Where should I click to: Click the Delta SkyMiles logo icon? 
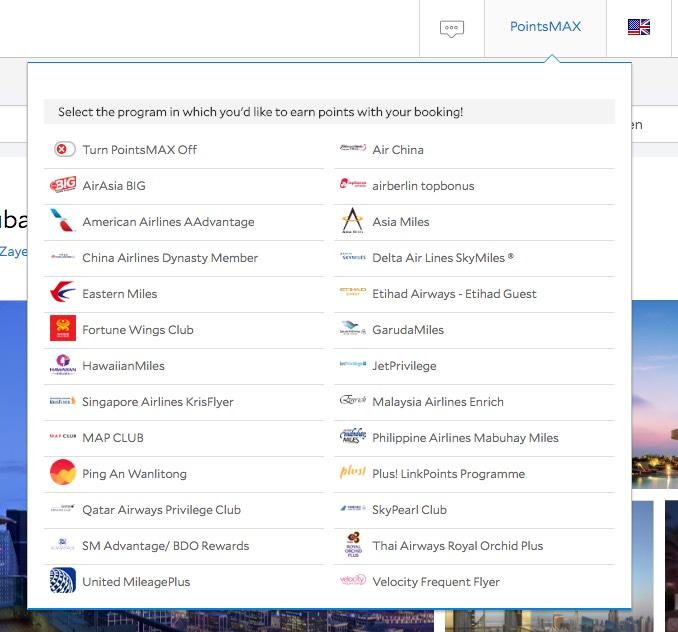353,256
